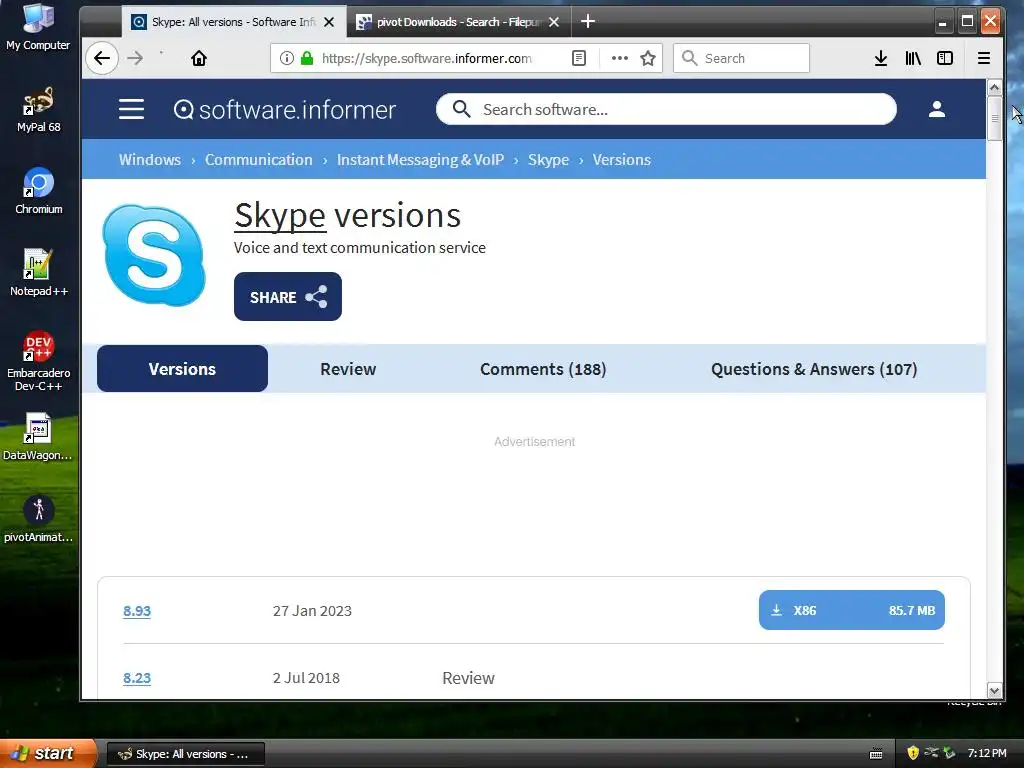This screenshot has width=1024, height=768.
Task: Go to Skype breadcrumb link
Action: (x=549, y=159)
